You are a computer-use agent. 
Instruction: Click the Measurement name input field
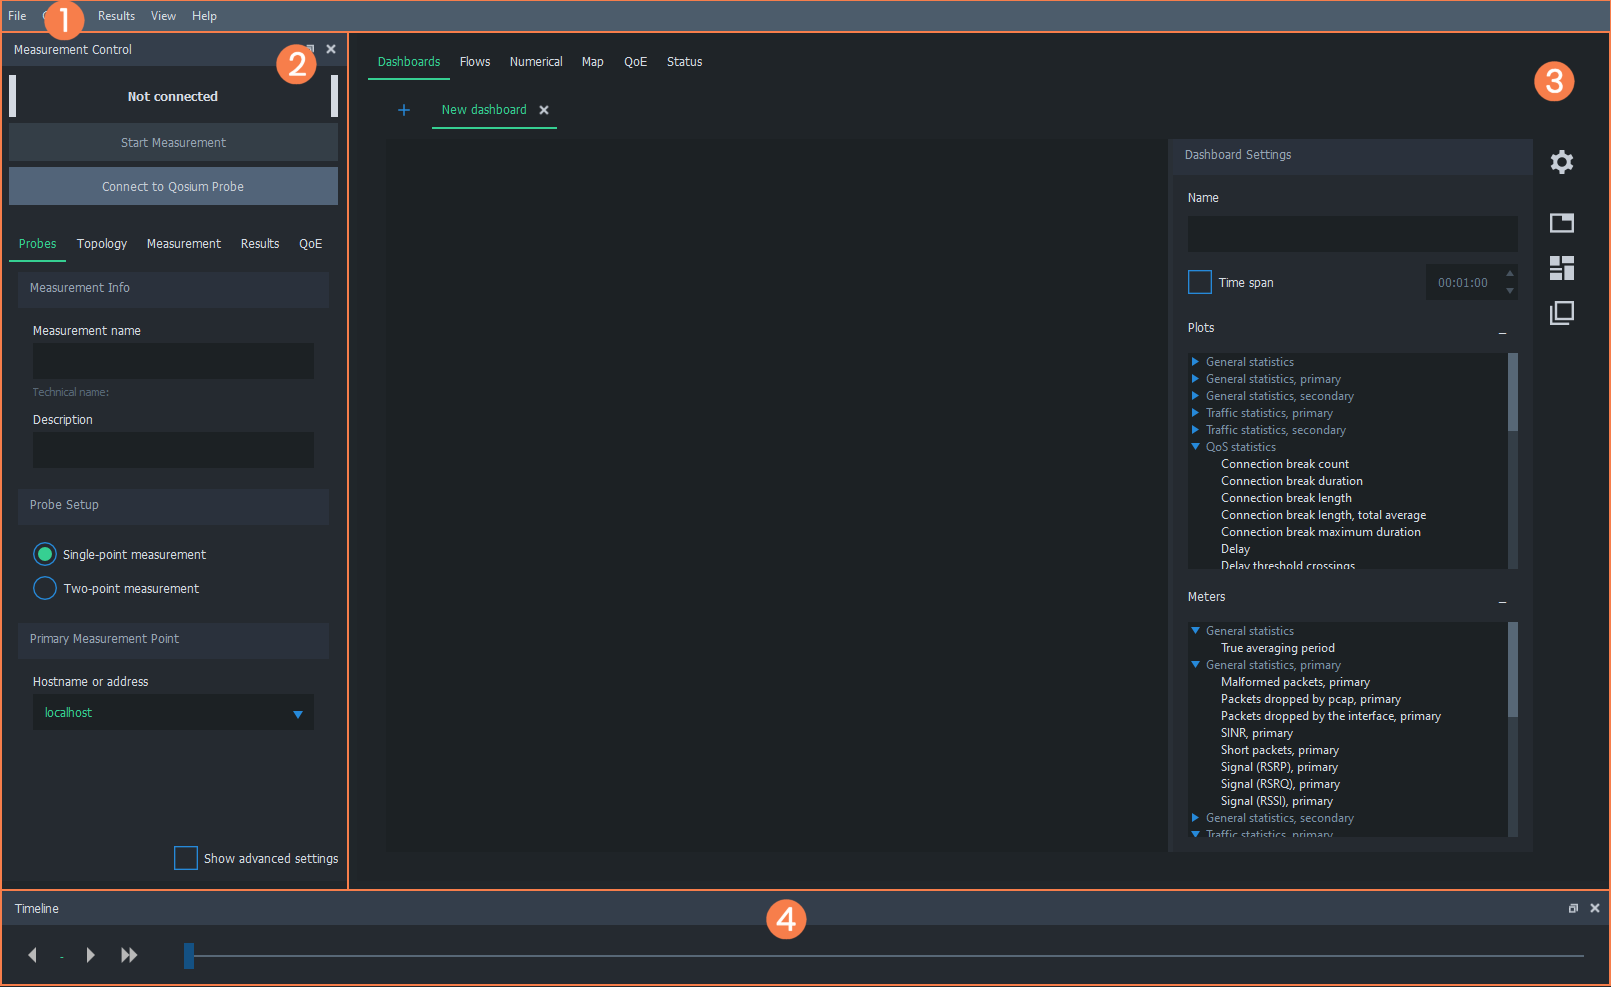173,361
